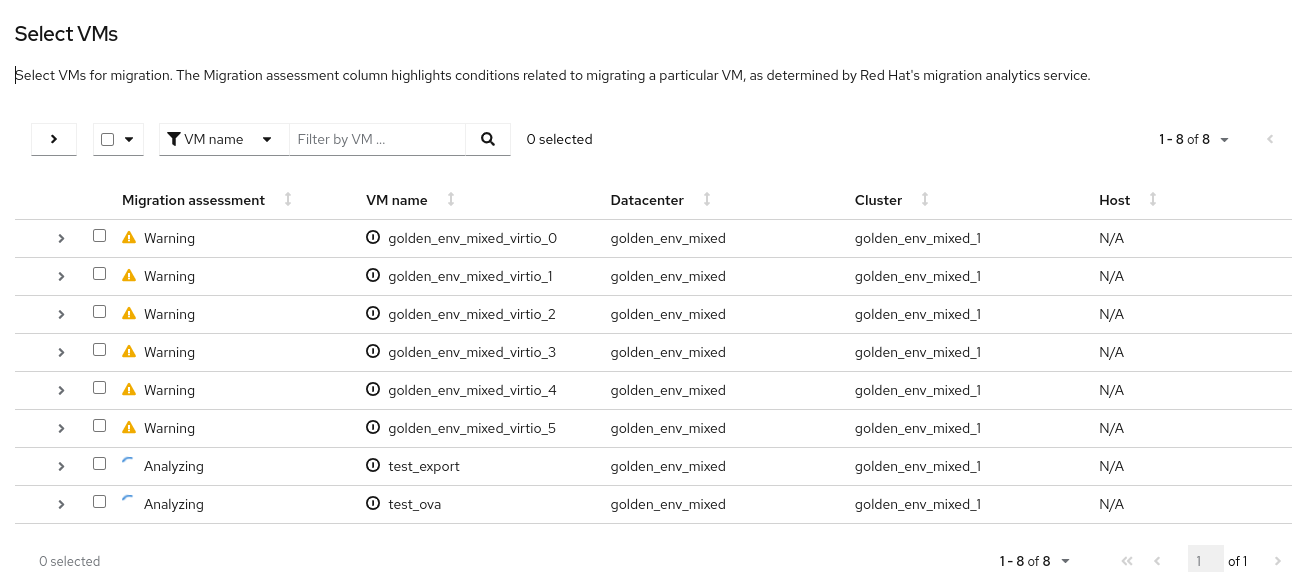Click the search magnifier icon
Screen dimensions: 1292x572
click(488, 140)
